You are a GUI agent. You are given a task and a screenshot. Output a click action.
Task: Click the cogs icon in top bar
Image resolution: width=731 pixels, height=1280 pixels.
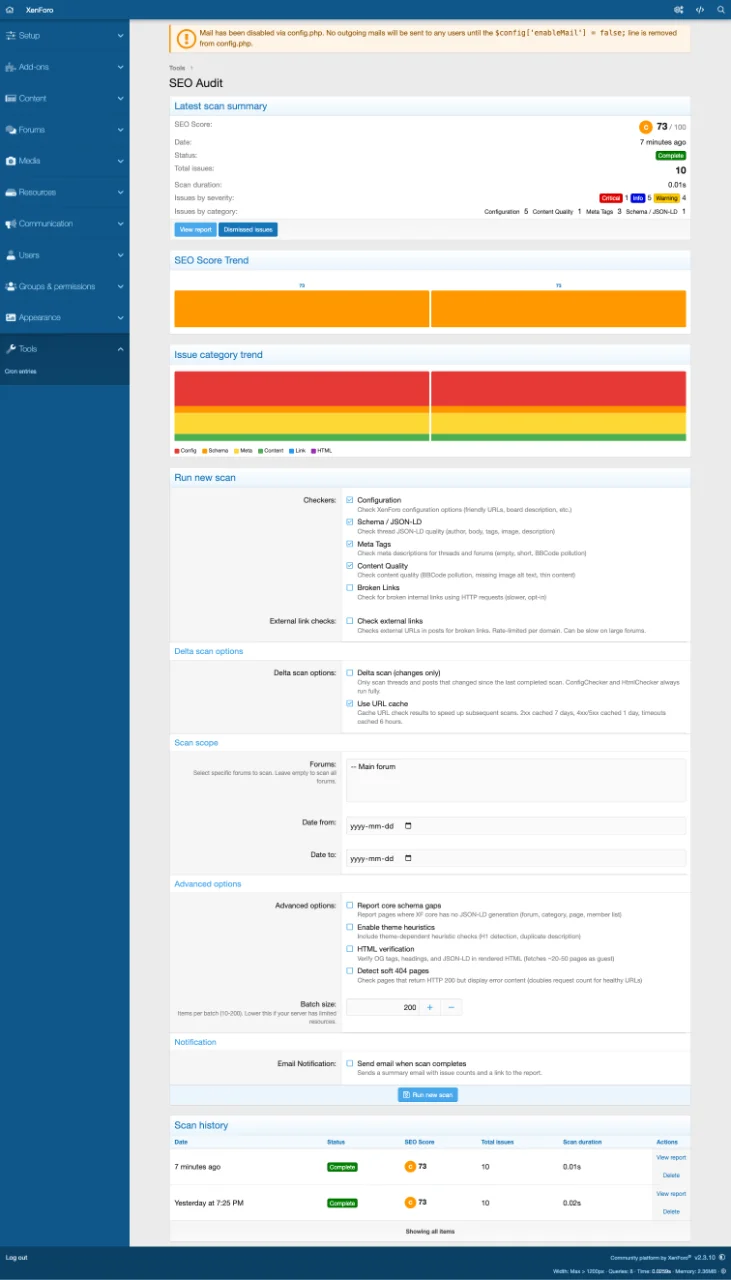coord(679,9)
